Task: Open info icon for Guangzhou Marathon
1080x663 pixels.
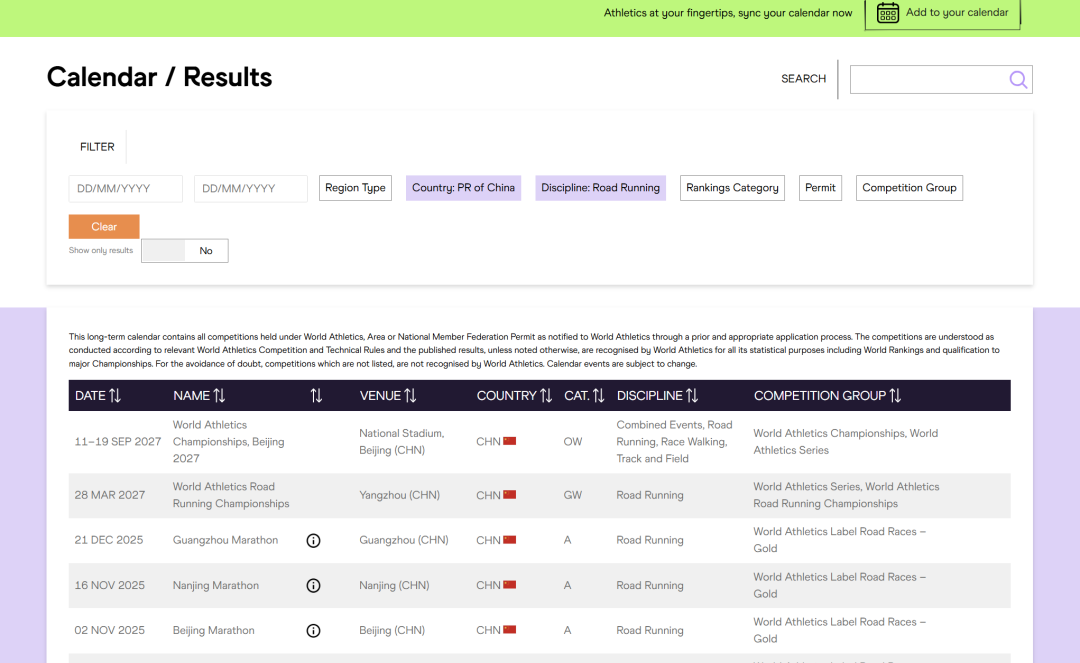Action: pyautogui.click(x=313, y=540)
